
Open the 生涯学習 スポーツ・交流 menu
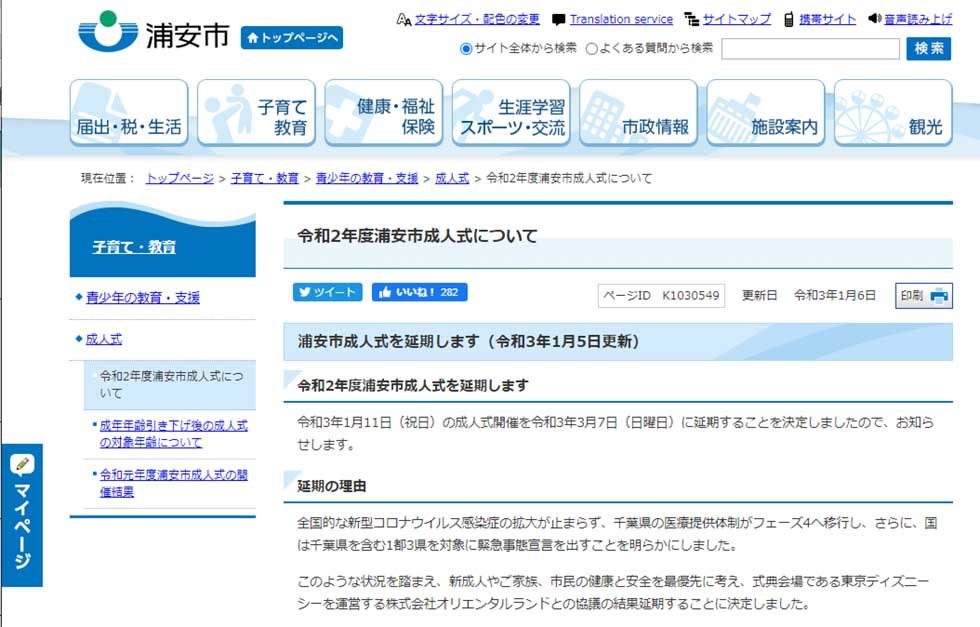511,113
